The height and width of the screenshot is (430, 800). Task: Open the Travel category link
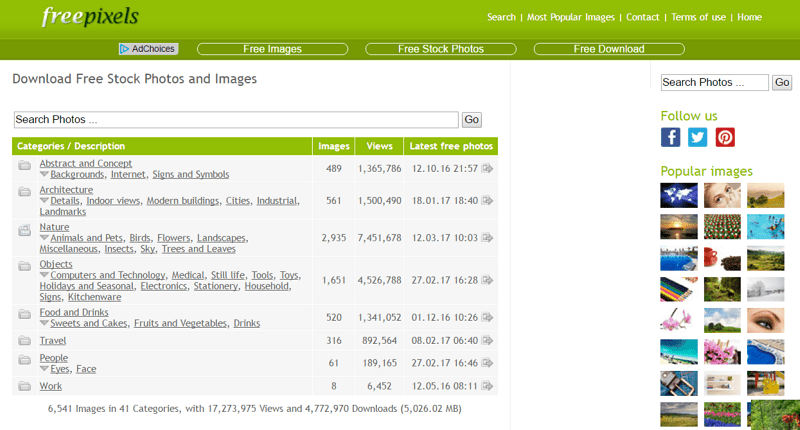[53, 340]
